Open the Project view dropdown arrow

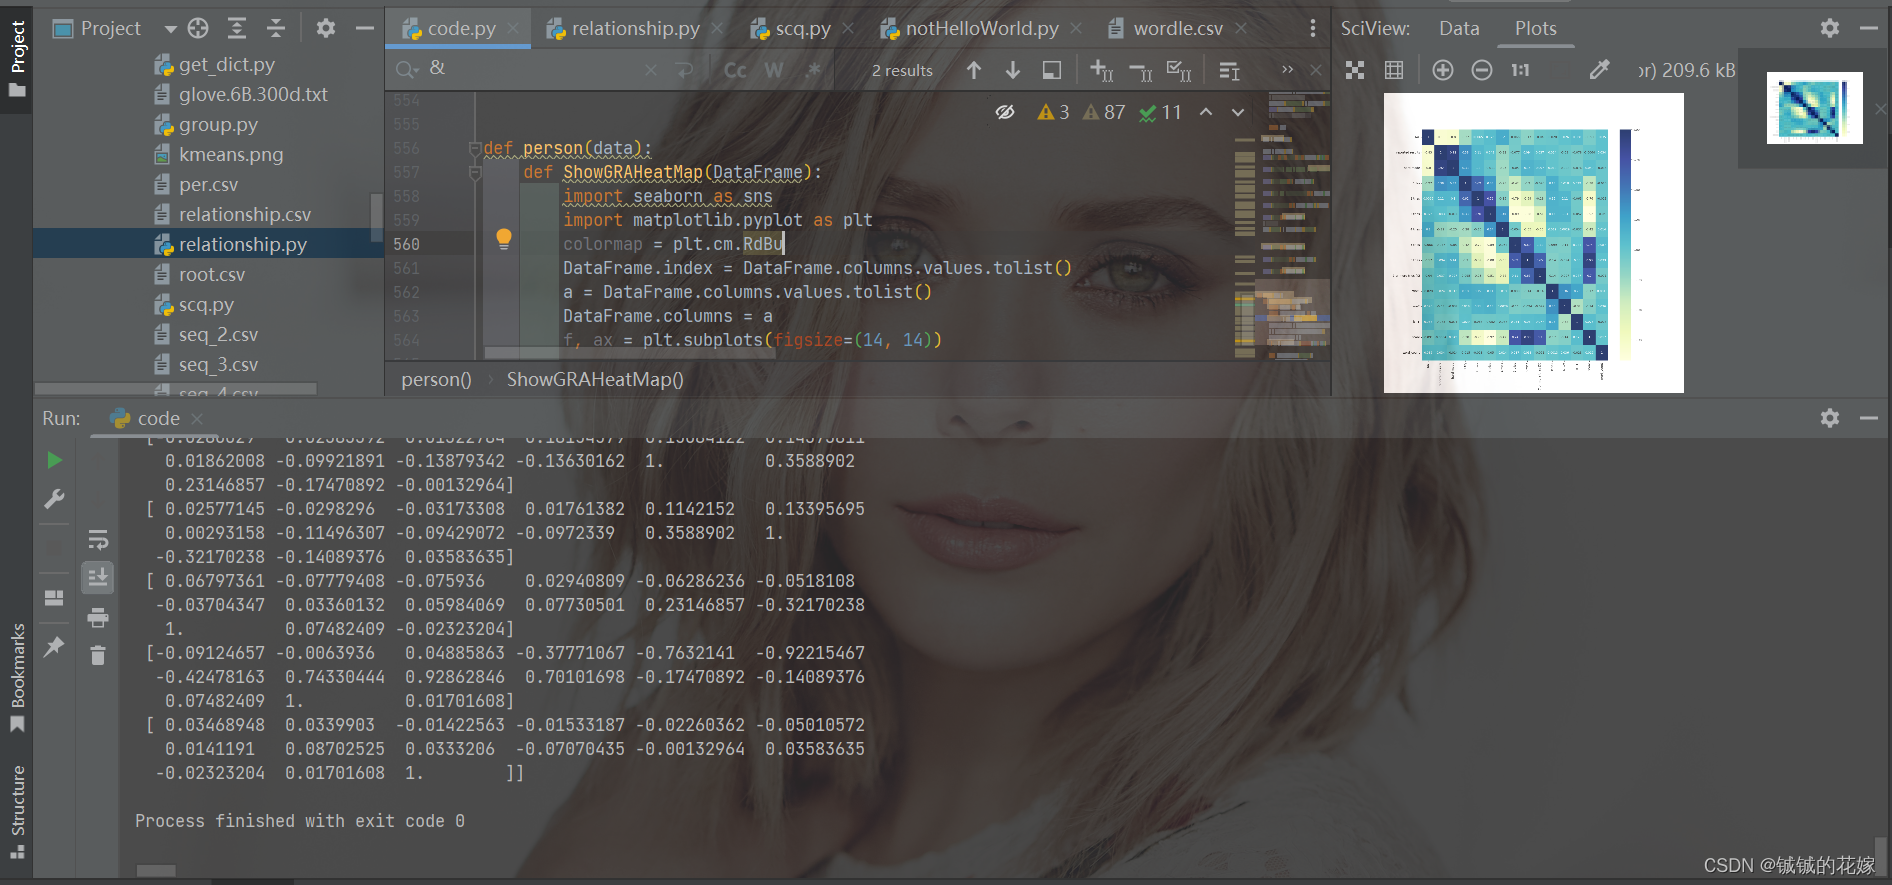pyautogui.click(x=170, y=29)
